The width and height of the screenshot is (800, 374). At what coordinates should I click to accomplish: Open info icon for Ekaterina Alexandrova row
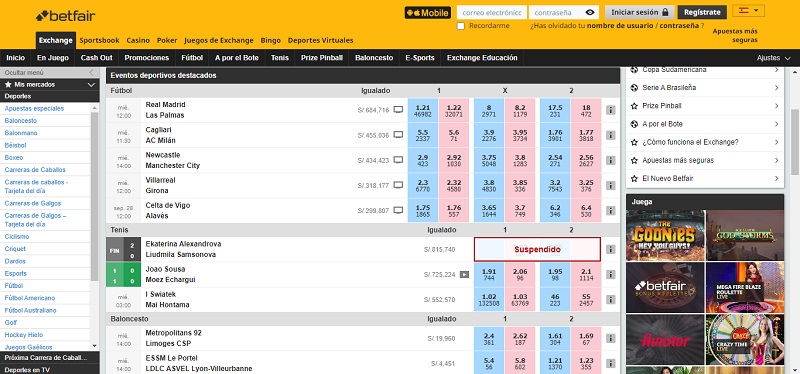click(611, 250)
